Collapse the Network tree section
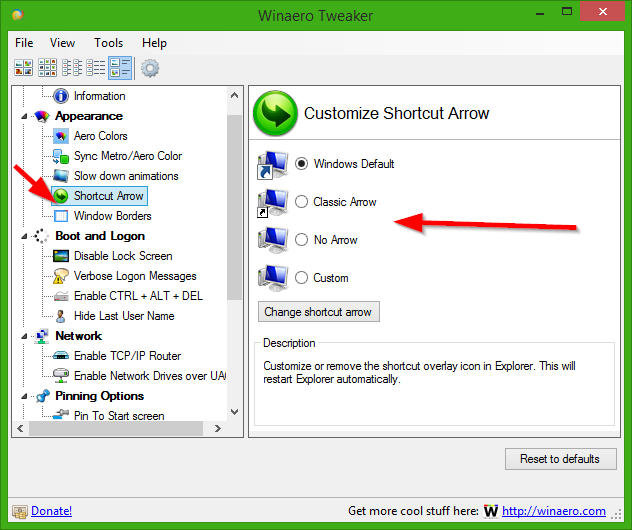This screenshot has height=530, width=632. (24, 336)
